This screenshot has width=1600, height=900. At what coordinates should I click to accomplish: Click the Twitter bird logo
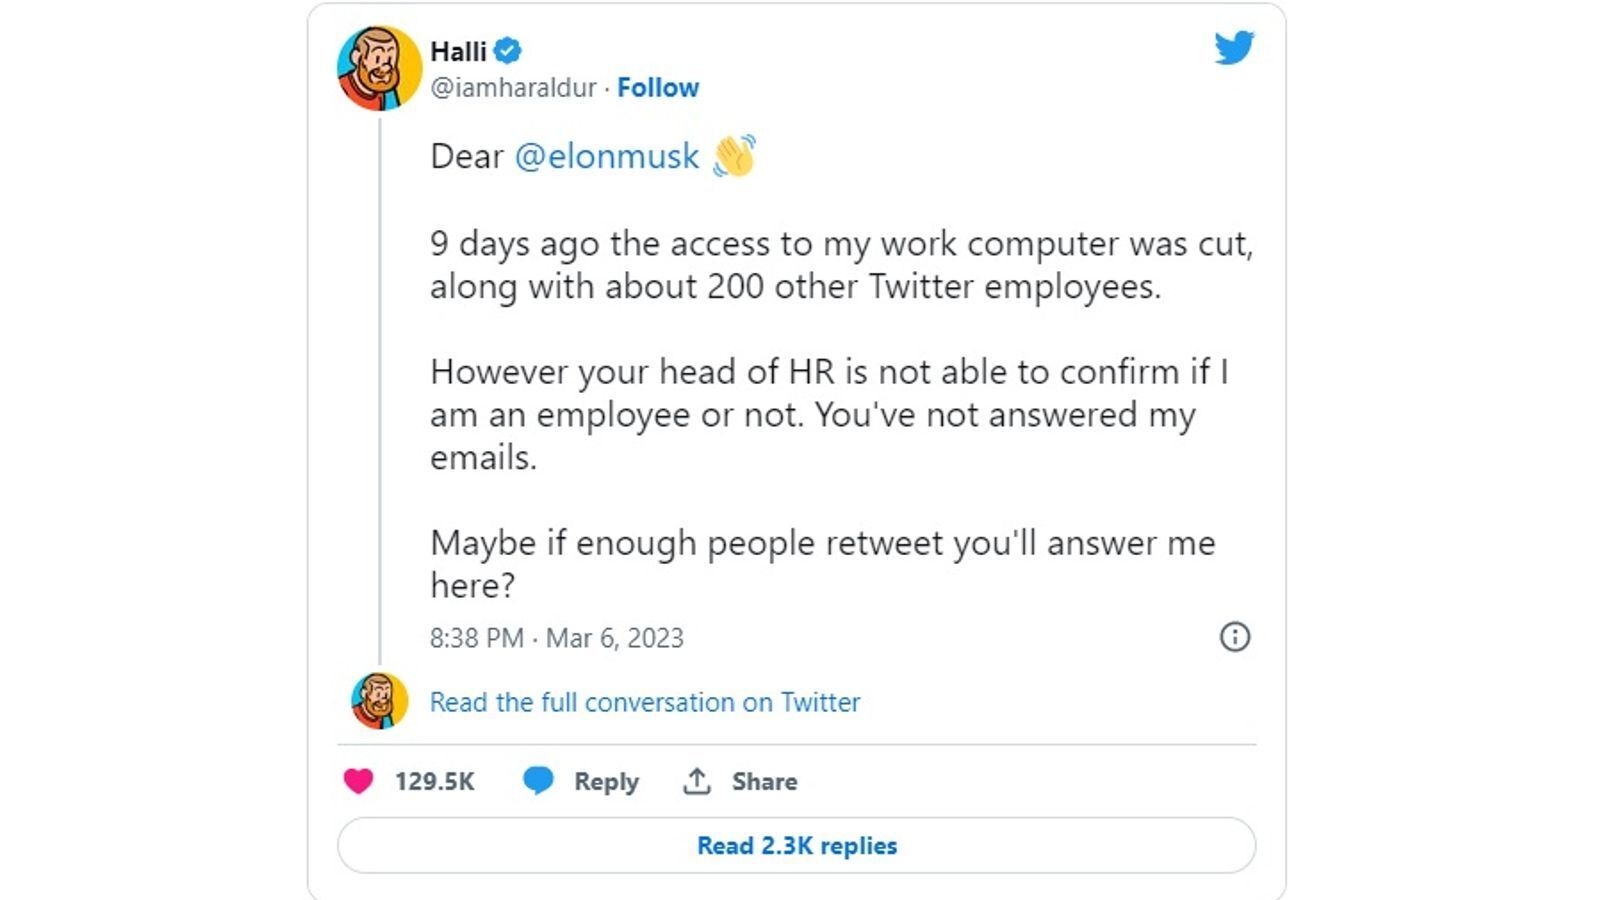pos(1234,49)
